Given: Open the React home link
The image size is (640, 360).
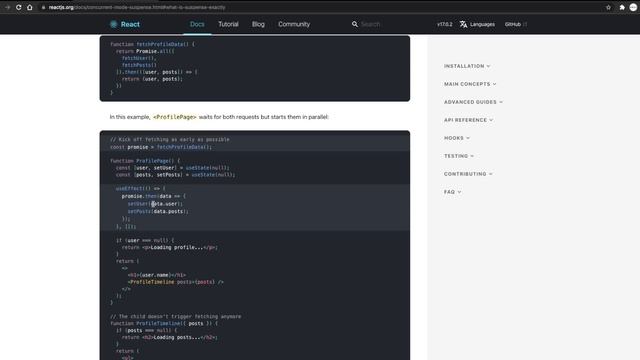Looking at the screenshot, I should click(x=125, y=24).
